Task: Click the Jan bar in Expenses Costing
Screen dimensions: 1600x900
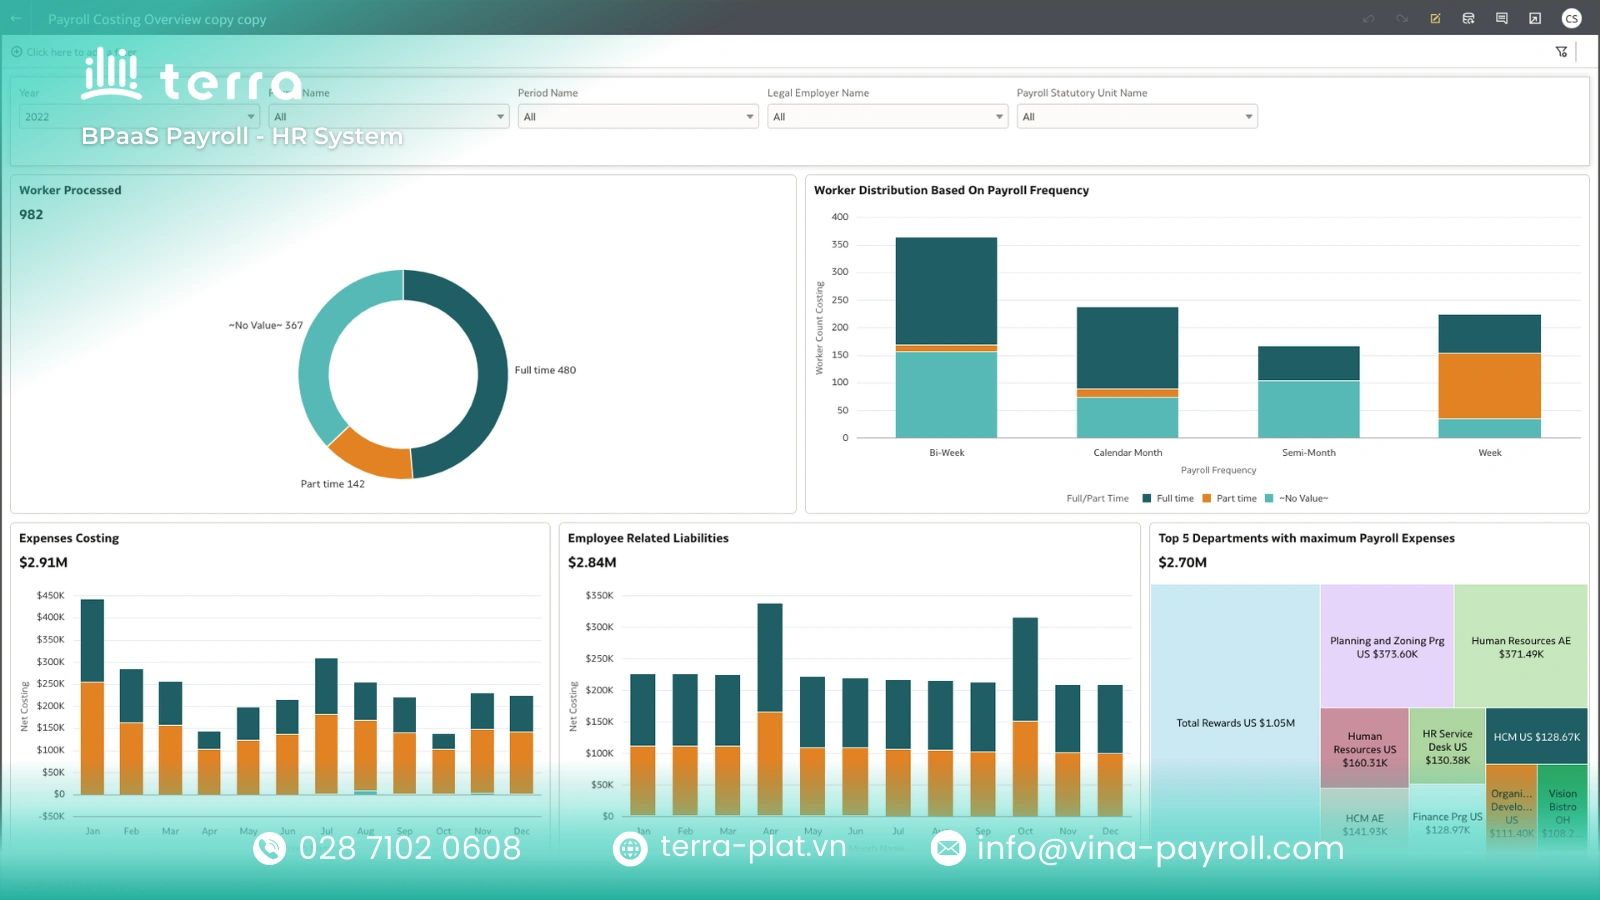Action: click(x=92, y=697)
